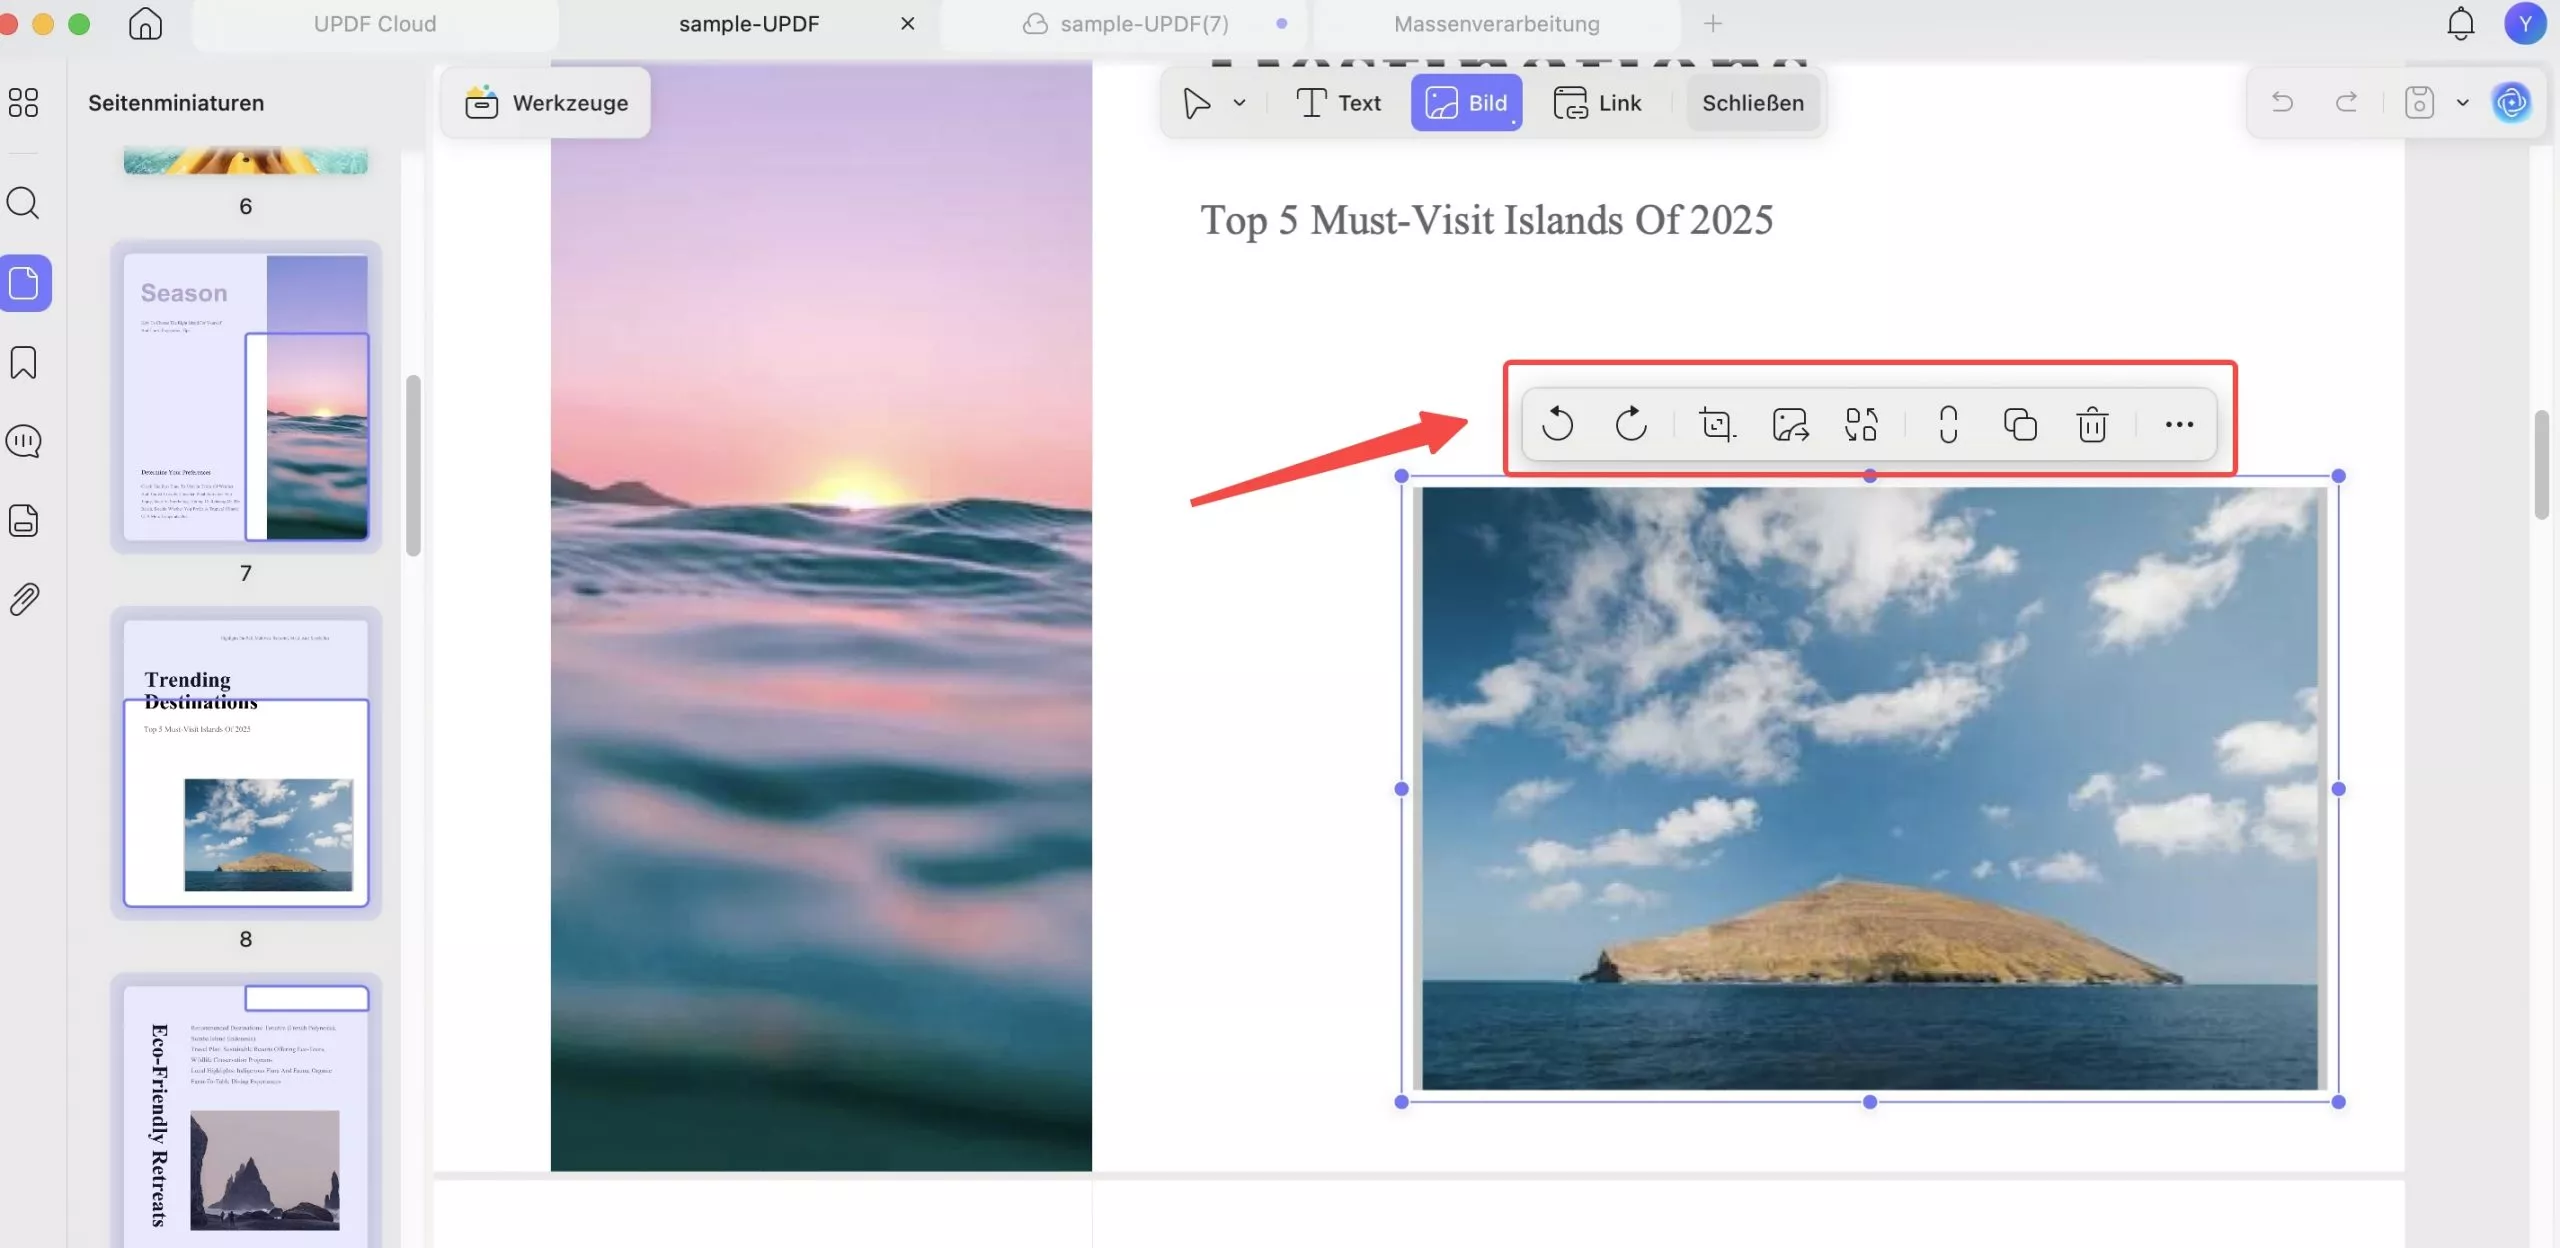Toggle the Bild editing mode
This screenshot has width=2560, height=1248.
(x=1466, y=103)
